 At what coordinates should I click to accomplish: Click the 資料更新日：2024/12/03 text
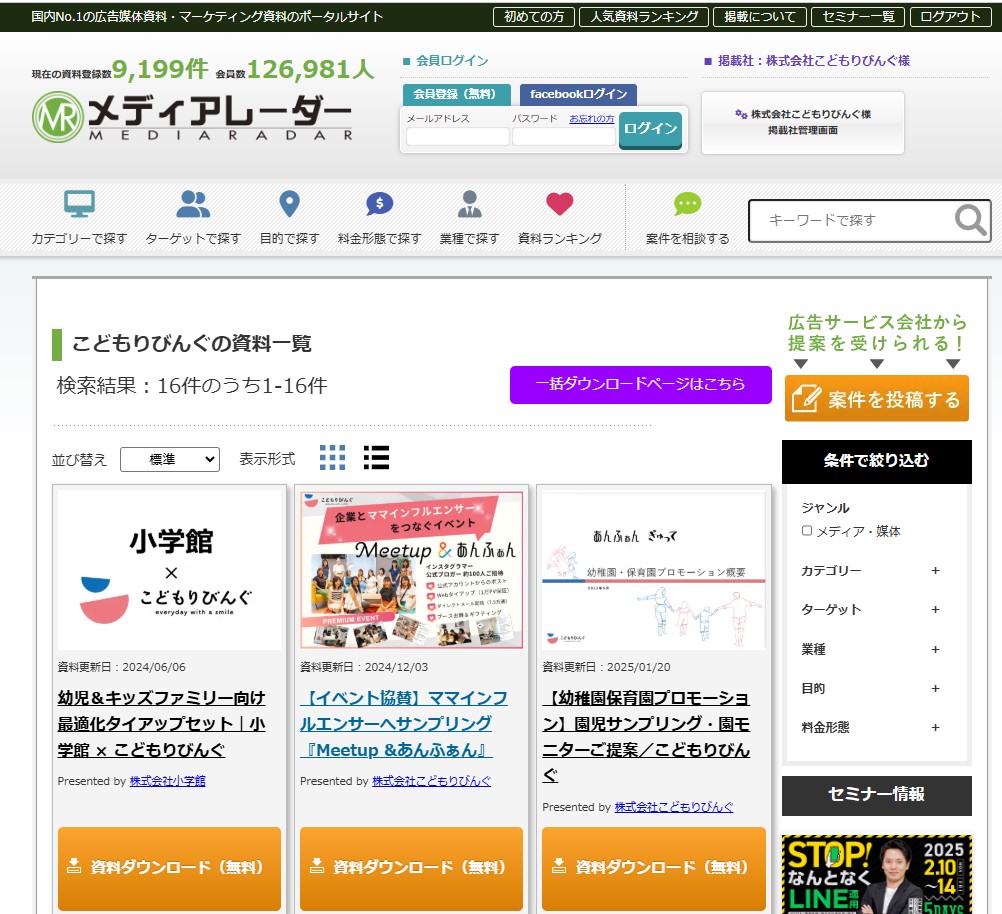point(364,667)
